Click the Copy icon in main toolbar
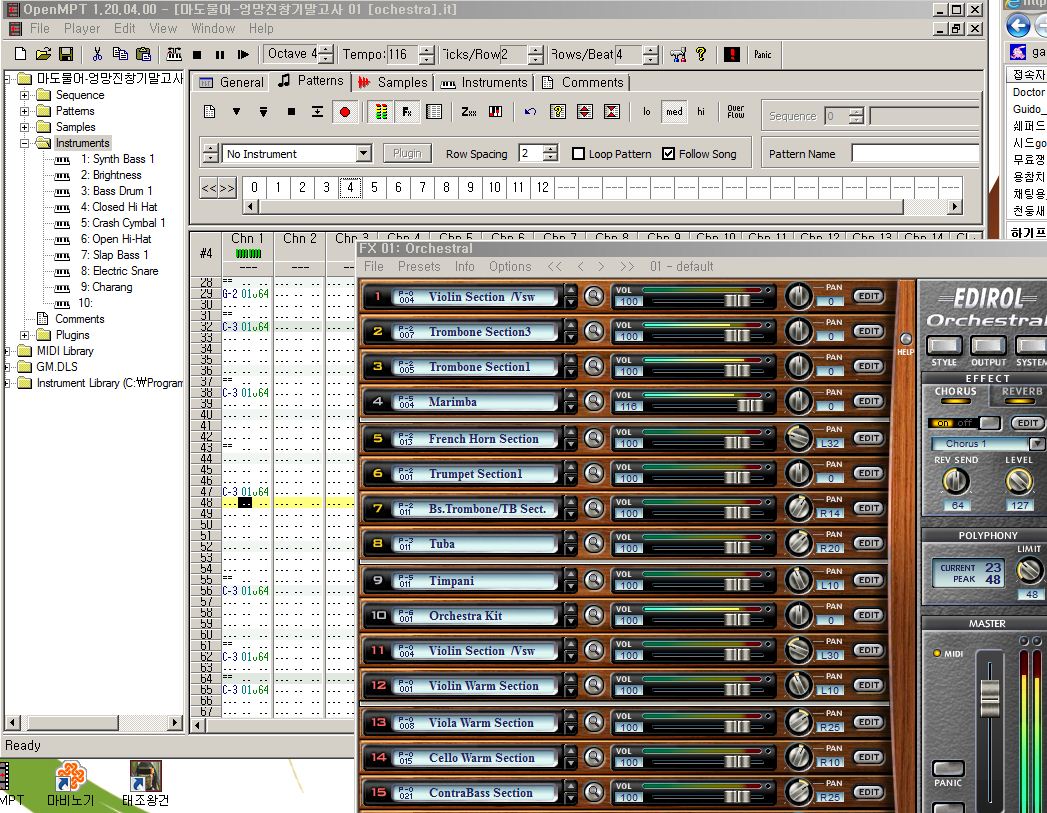This screenshot has width=1047, height=813. pos(120,55)
